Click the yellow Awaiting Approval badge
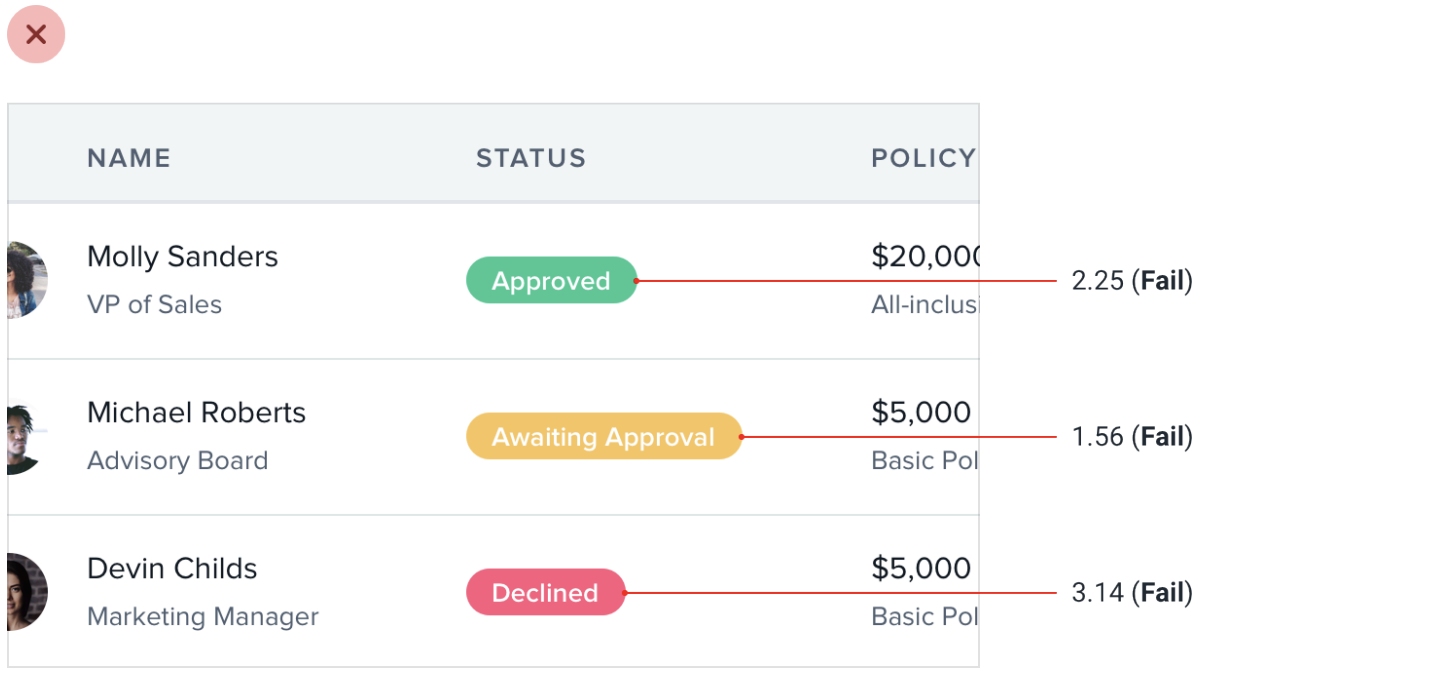 pos(603,437)
